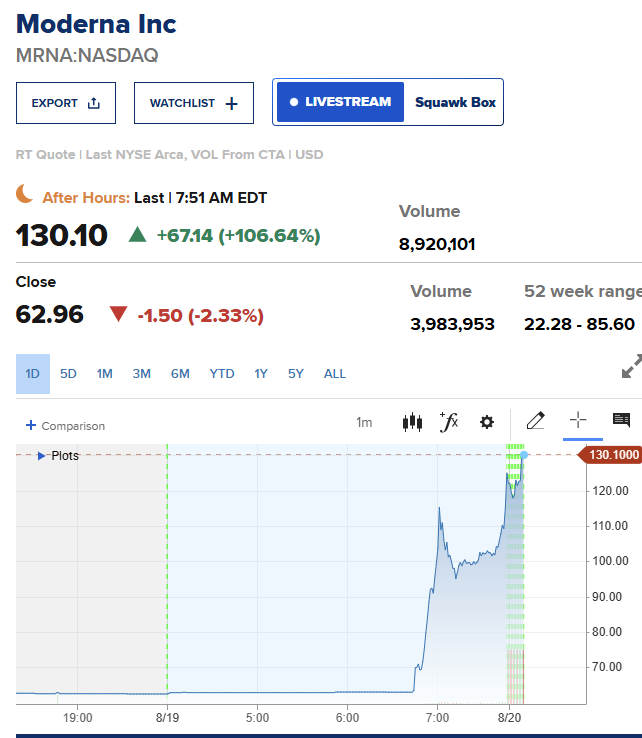Click the EXPORT button
642x738 pixels.
(66, 103)
